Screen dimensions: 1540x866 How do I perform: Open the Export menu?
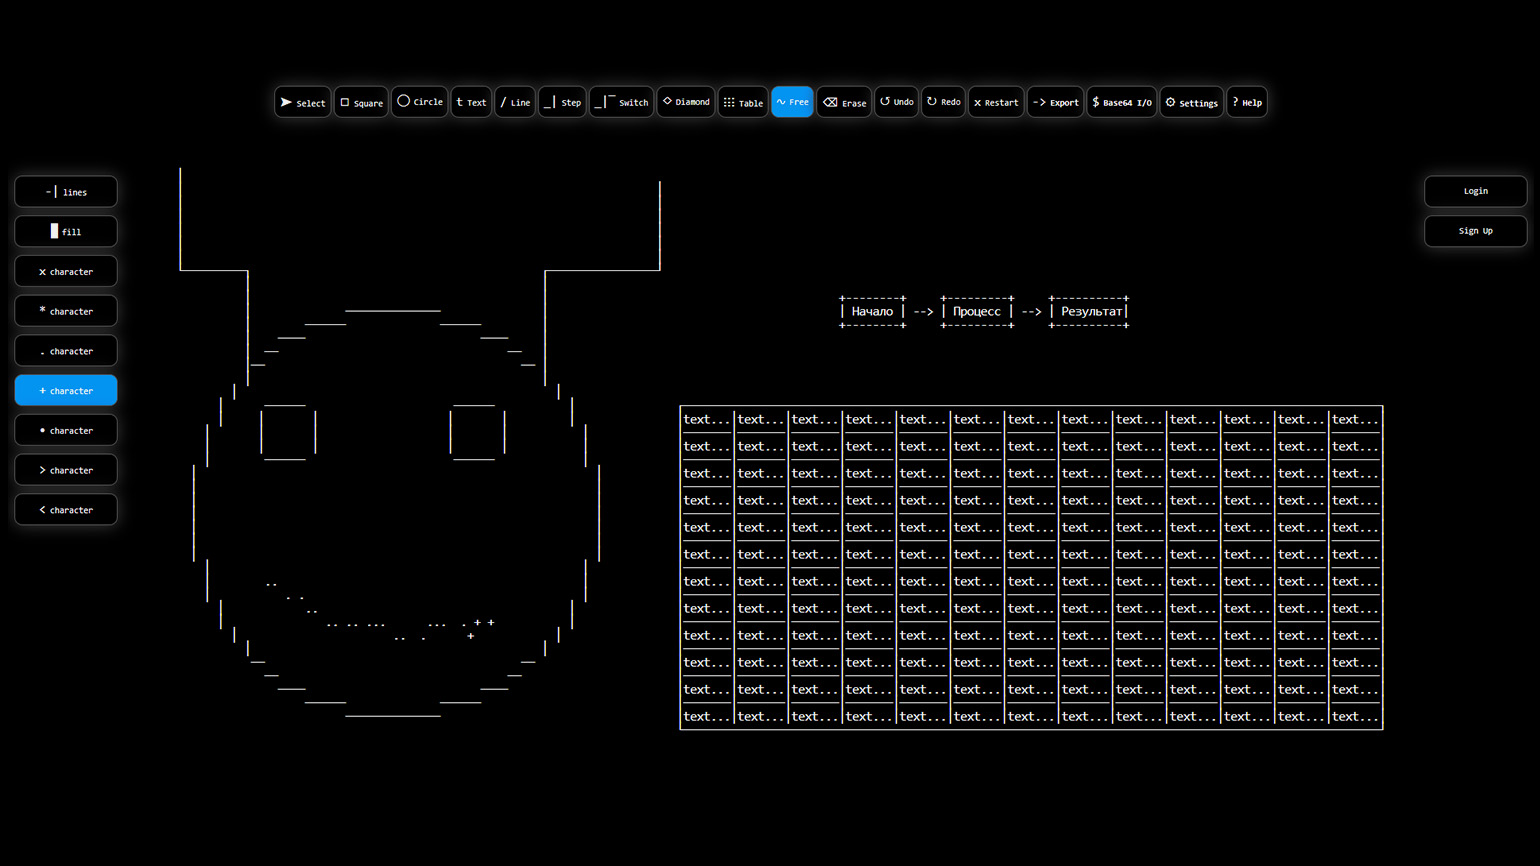(1055, 102)
